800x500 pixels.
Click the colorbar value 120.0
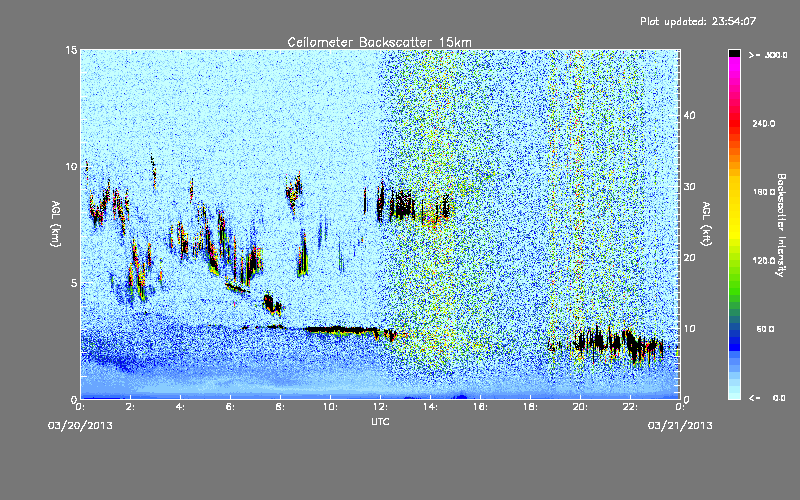[764, 260]
